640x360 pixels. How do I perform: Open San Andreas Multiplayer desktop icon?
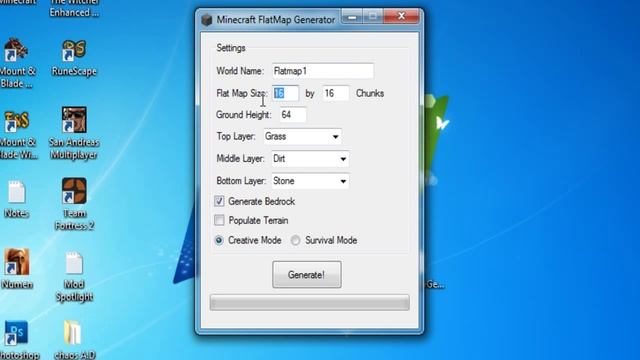coord(74,133)
